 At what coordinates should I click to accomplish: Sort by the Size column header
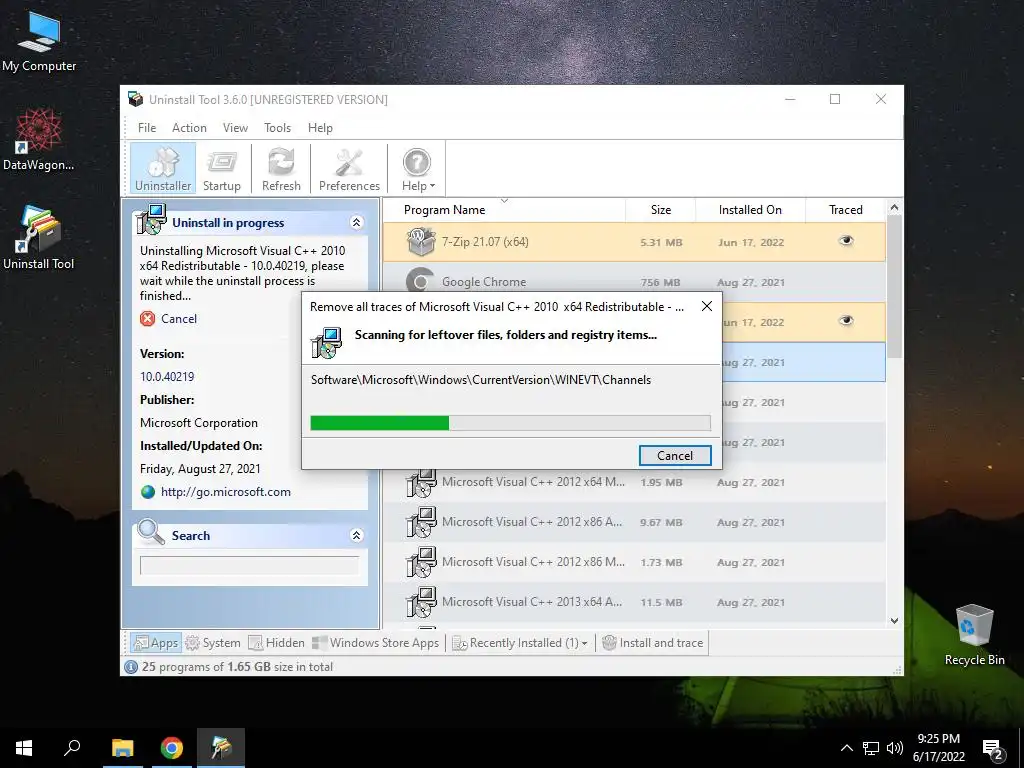(x=660, y=210)
